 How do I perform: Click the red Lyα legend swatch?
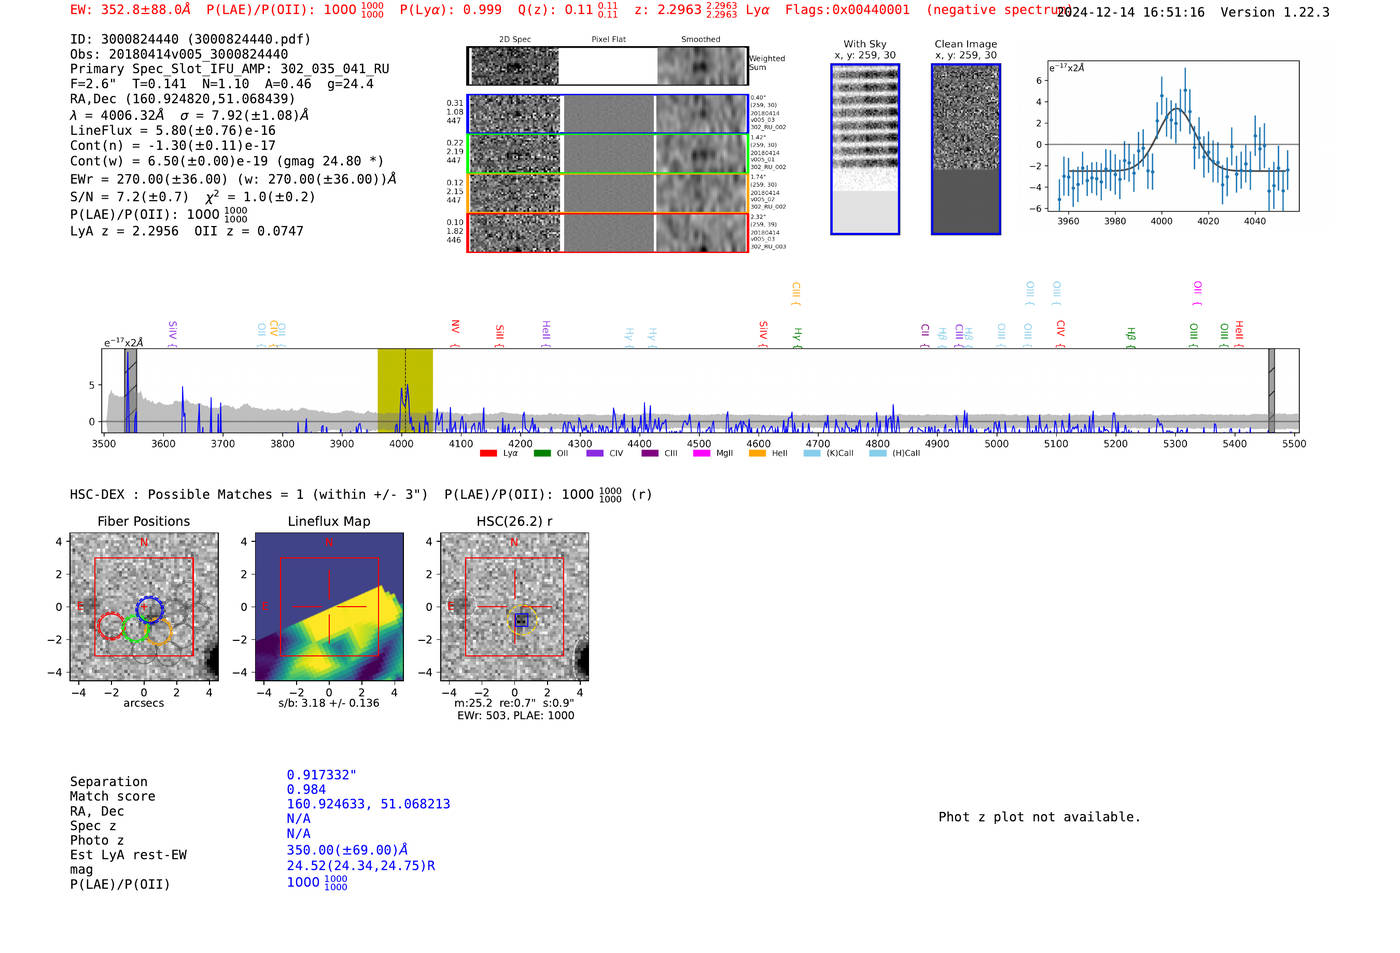pyautogui.click(x=488, y=453)
